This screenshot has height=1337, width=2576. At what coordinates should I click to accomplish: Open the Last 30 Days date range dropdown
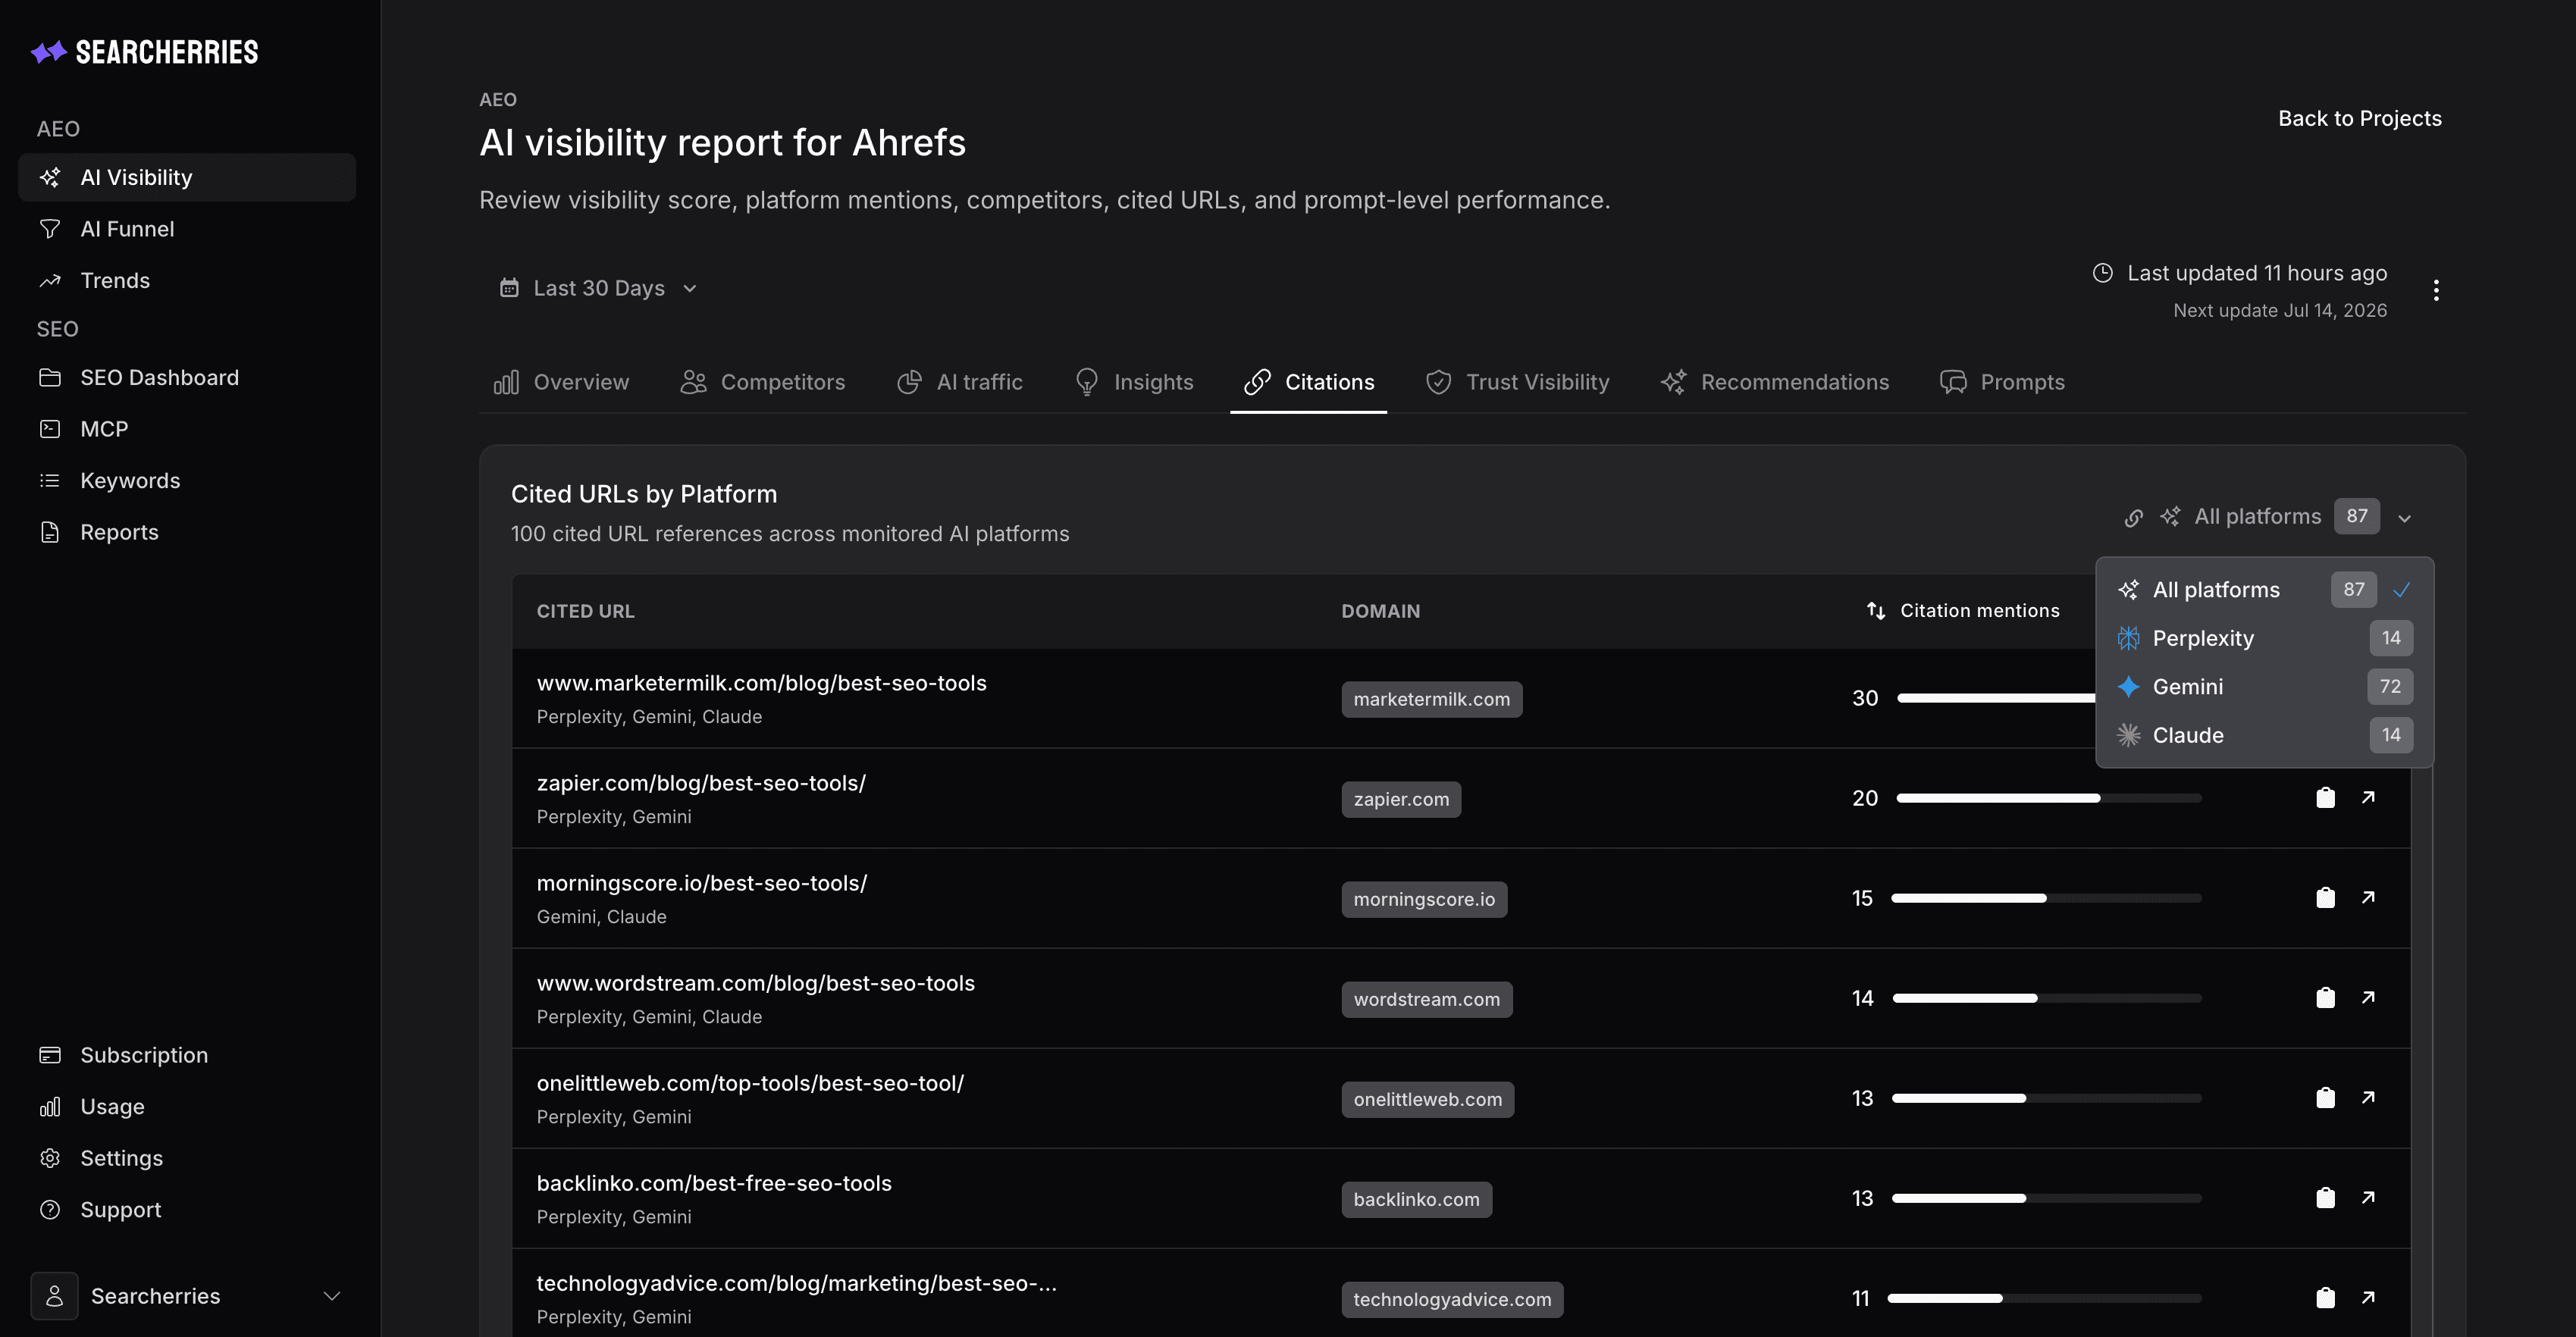pos(598,288)
